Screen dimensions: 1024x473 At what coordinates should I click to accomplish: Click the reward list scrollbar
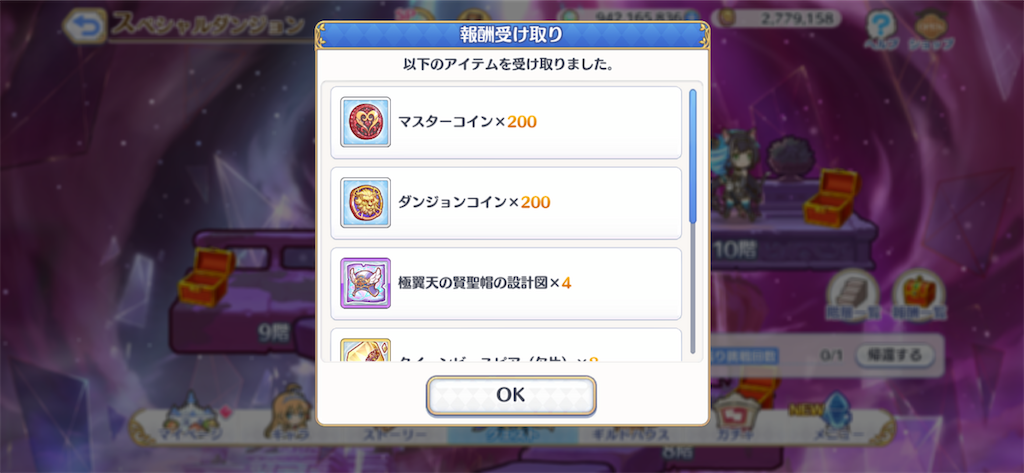point(693,222)
